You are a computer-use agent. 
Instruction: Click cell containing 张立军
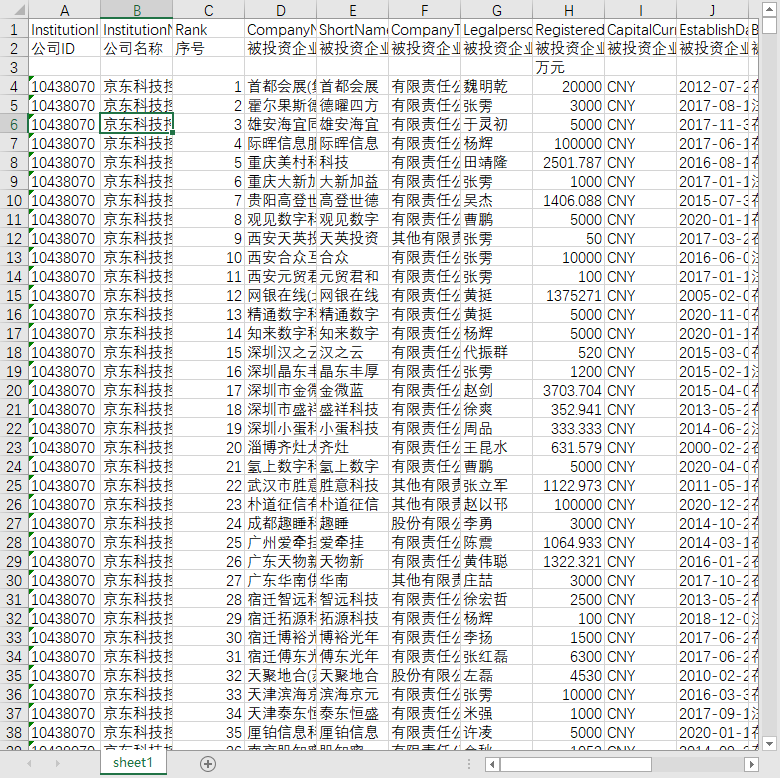tap(496, 486)
